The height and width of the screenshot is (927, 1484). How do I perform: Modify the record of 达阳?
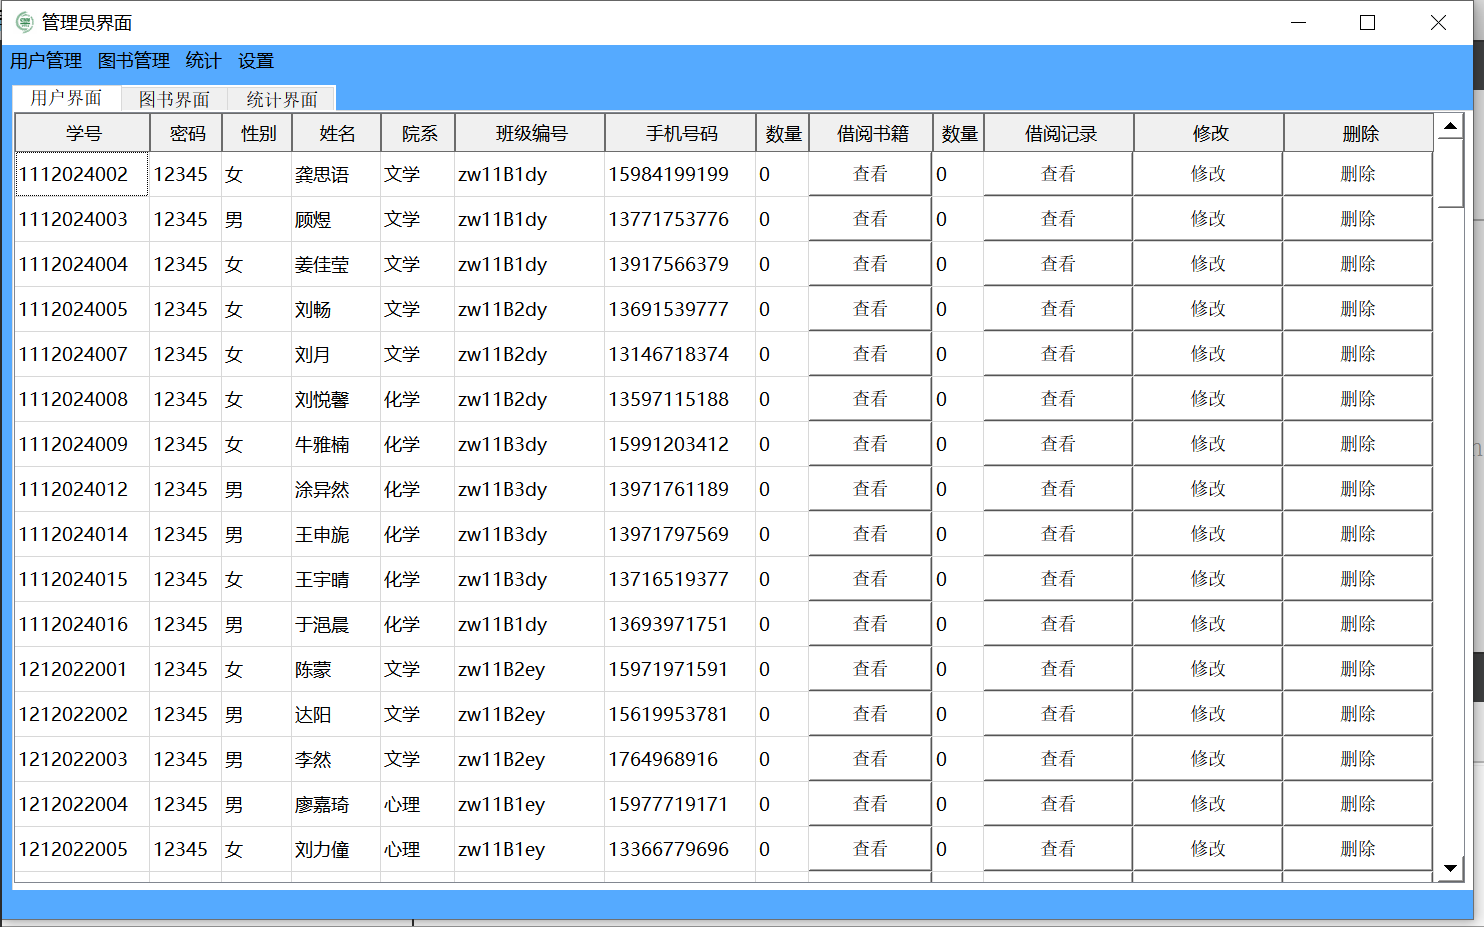pos(1208,714)
